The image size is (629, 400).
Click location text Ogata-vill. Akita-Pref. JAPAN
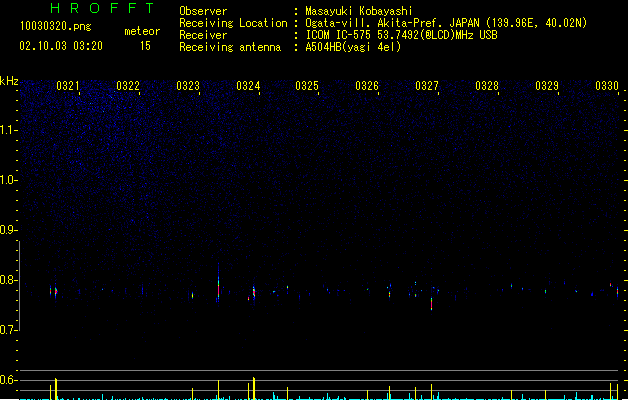click(x=392, y=23)
